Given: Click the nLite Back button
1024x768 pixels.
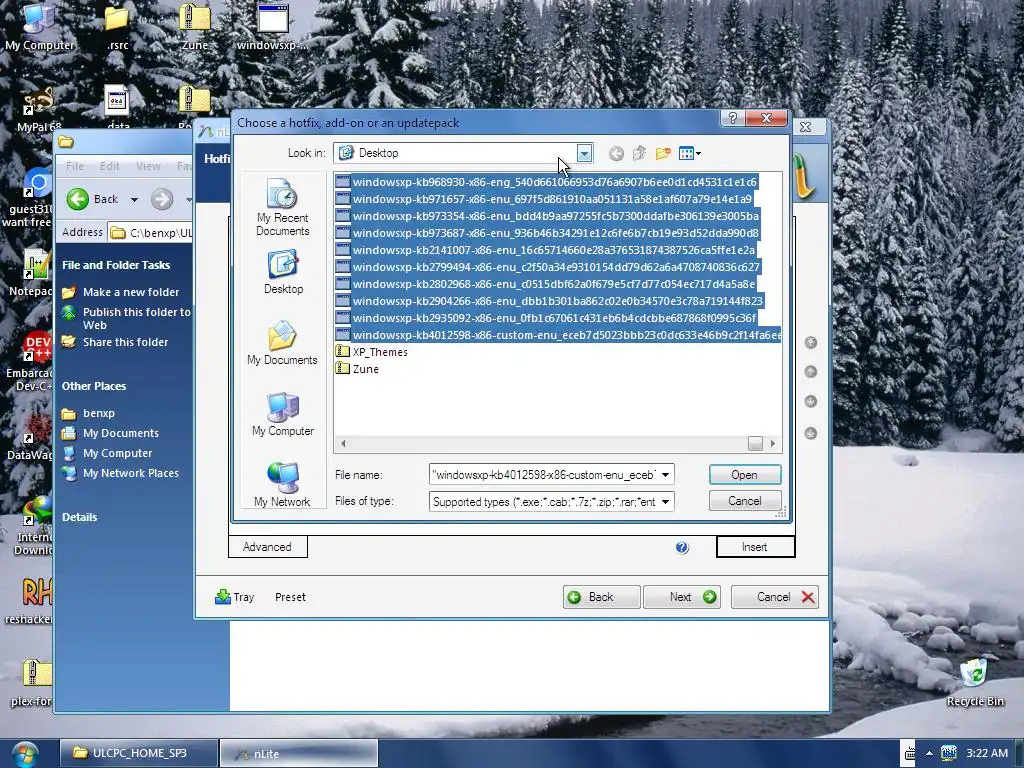Looking at the screenshot, I should pos(601,597).
